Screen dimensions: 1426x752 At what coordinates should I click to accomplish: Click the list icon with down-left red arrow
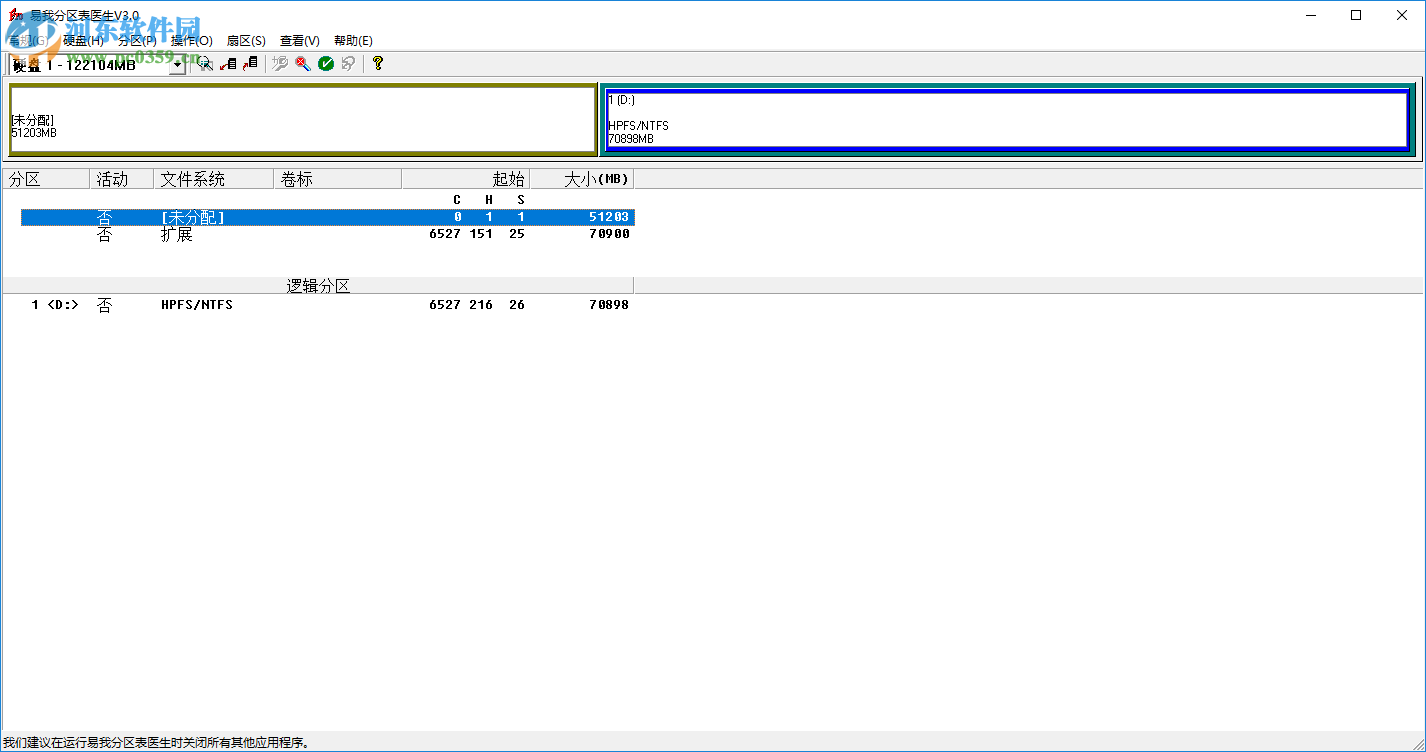pyautogui.click(x=228, y=63)
